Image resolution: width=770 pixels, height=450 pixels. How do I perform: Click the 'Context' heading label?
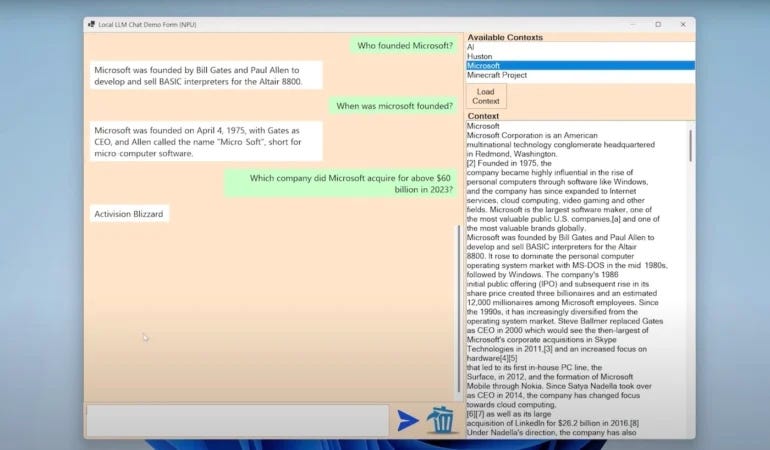point(483,116)
